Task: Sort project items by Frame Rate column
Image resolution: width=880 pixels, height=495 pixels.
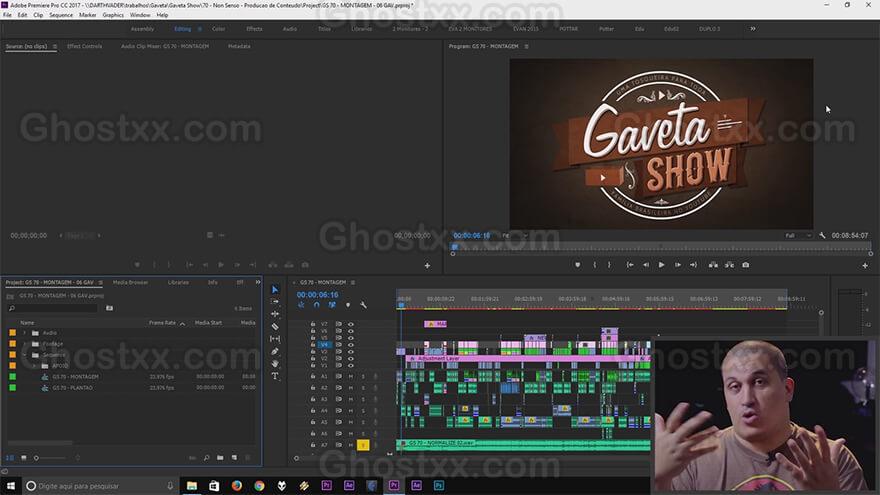Action: click(x=162, y=323)
